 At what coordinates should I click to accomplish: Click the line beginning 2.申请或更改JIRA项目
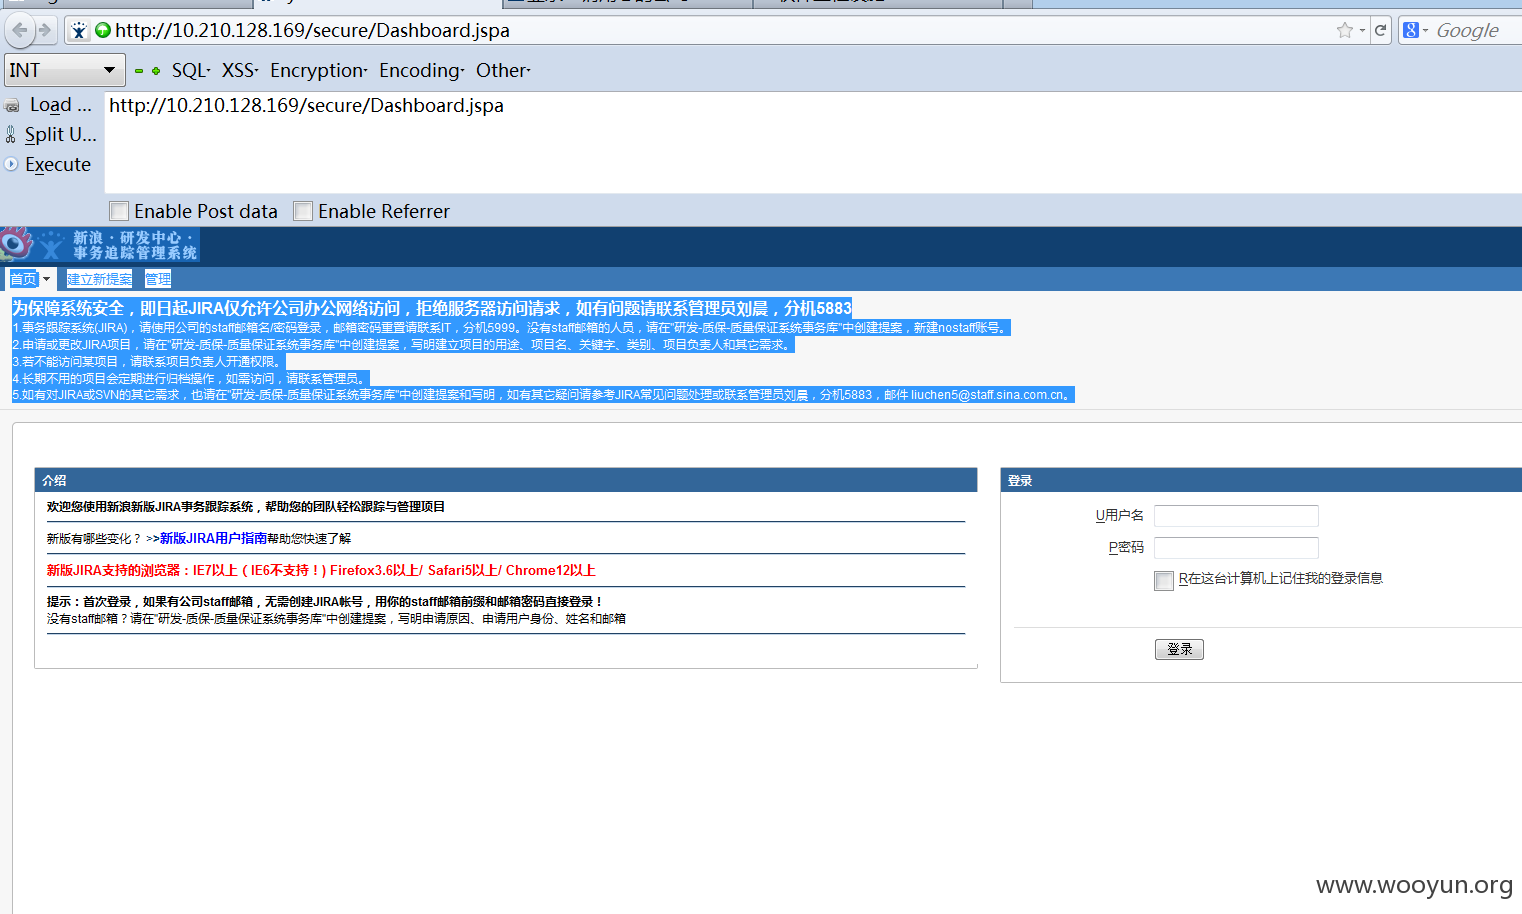(404, 345)
